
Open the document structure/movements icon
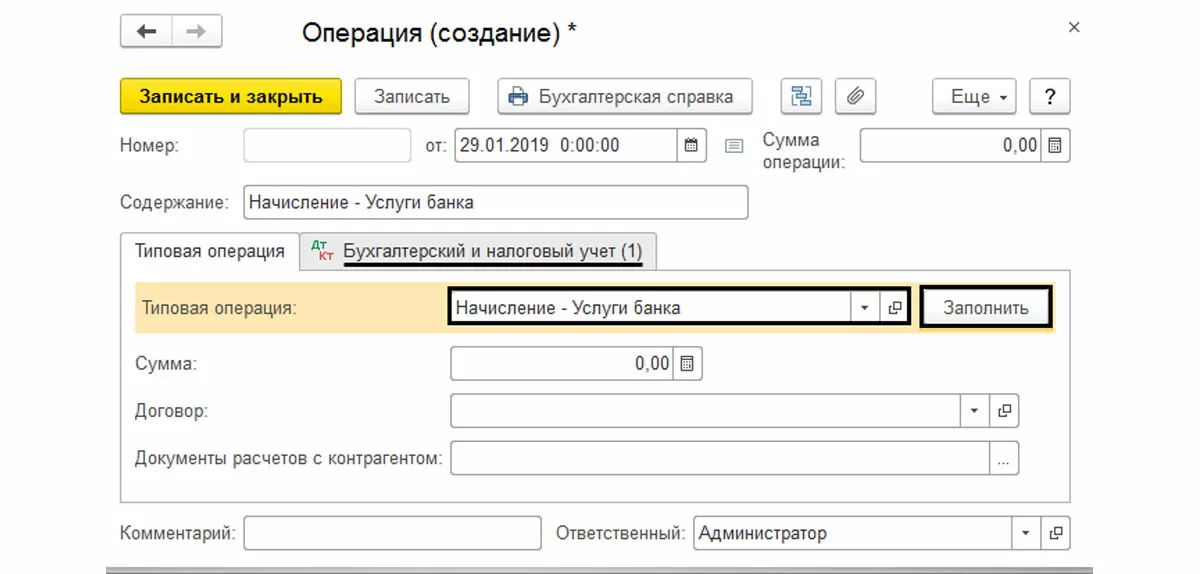pos(801,97)
